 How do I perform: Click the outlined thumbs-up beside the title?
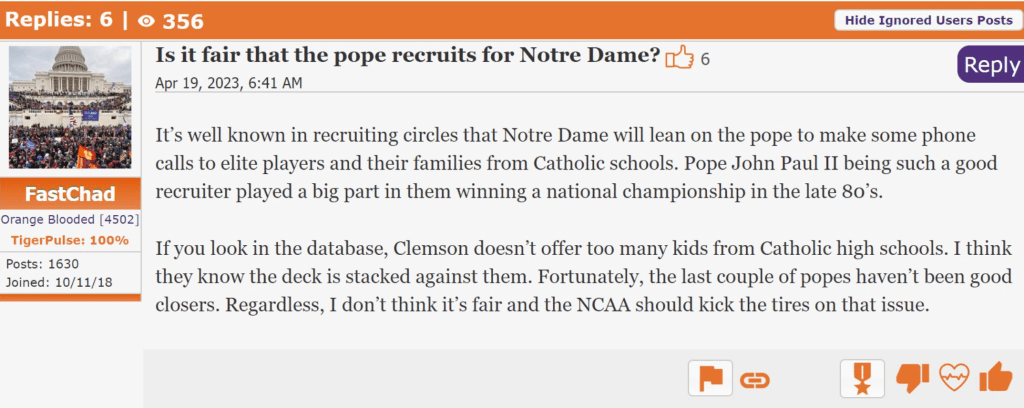coord(680,58)
